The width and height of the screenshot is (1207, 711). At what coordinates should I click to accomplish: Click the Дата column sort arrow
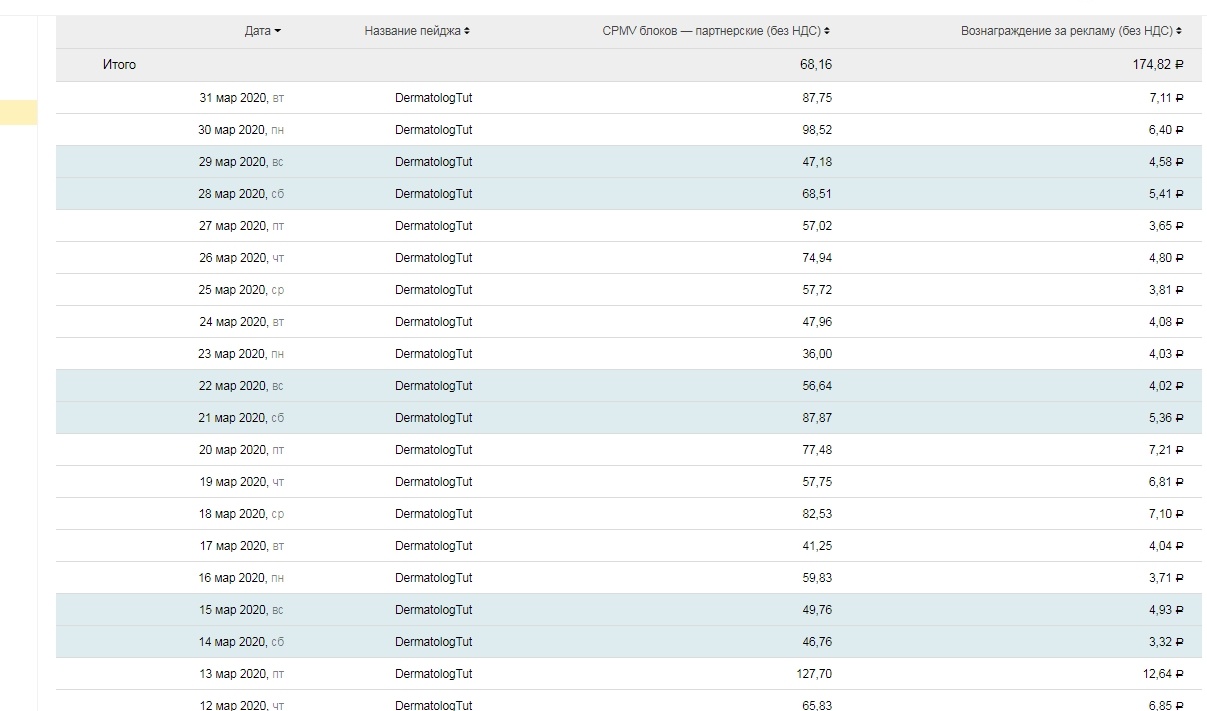[x=277, y=31]
